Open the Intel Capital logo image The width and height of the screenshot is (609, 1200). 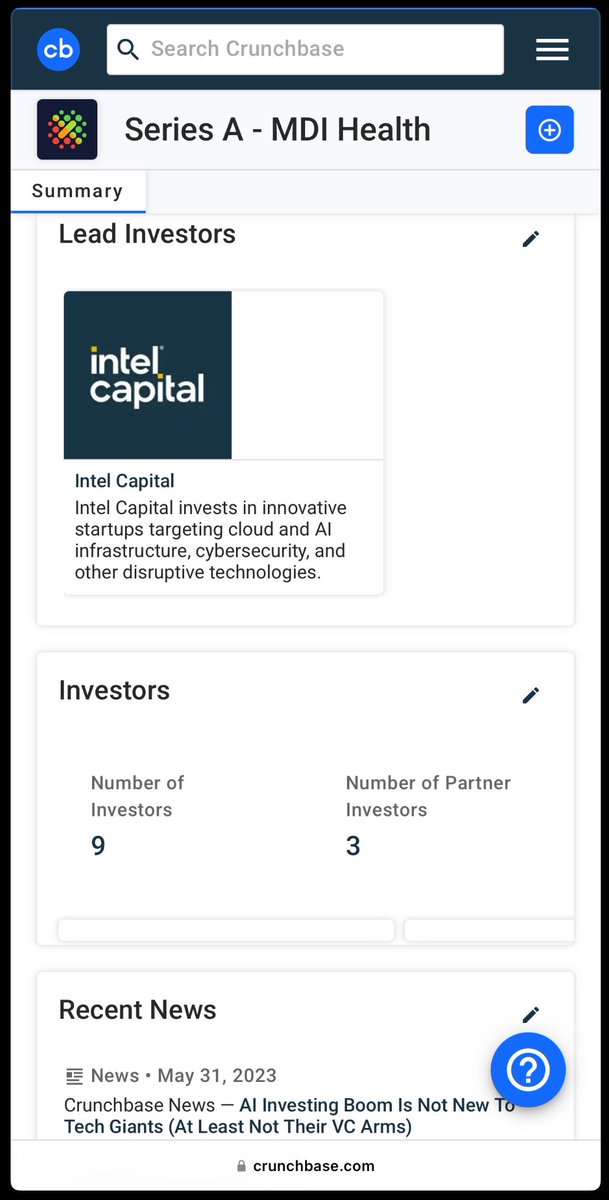(148, 375)
